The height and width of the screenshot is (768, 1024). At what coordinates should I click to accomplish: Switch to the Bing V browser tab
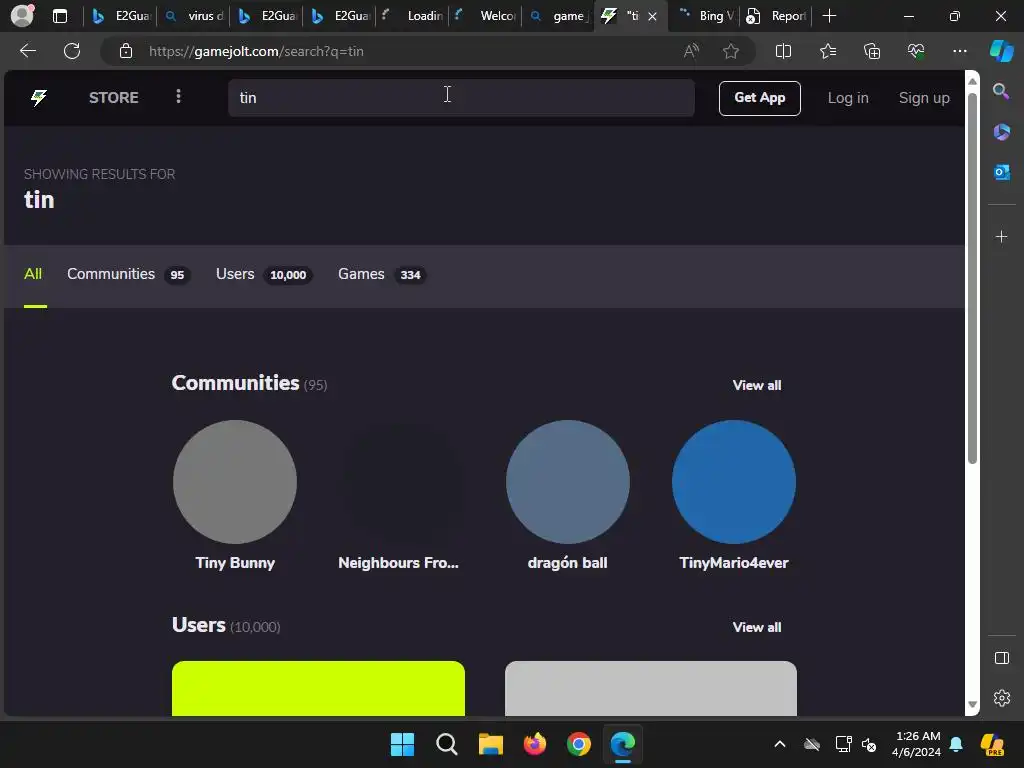[x=707, y=16]
